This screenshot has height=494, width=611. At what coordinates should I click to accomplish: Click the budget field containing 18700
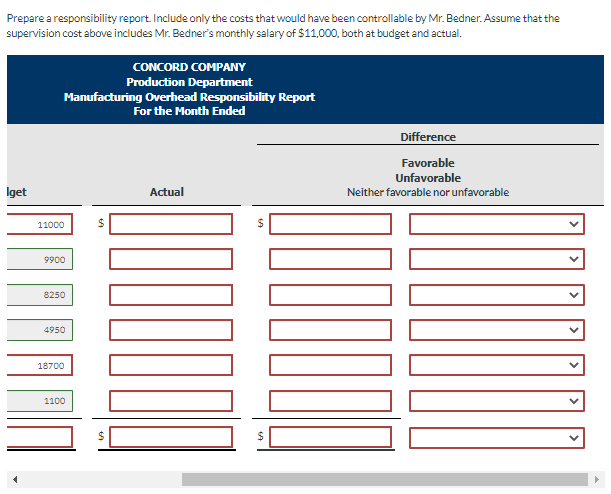(x=40, y=365)
